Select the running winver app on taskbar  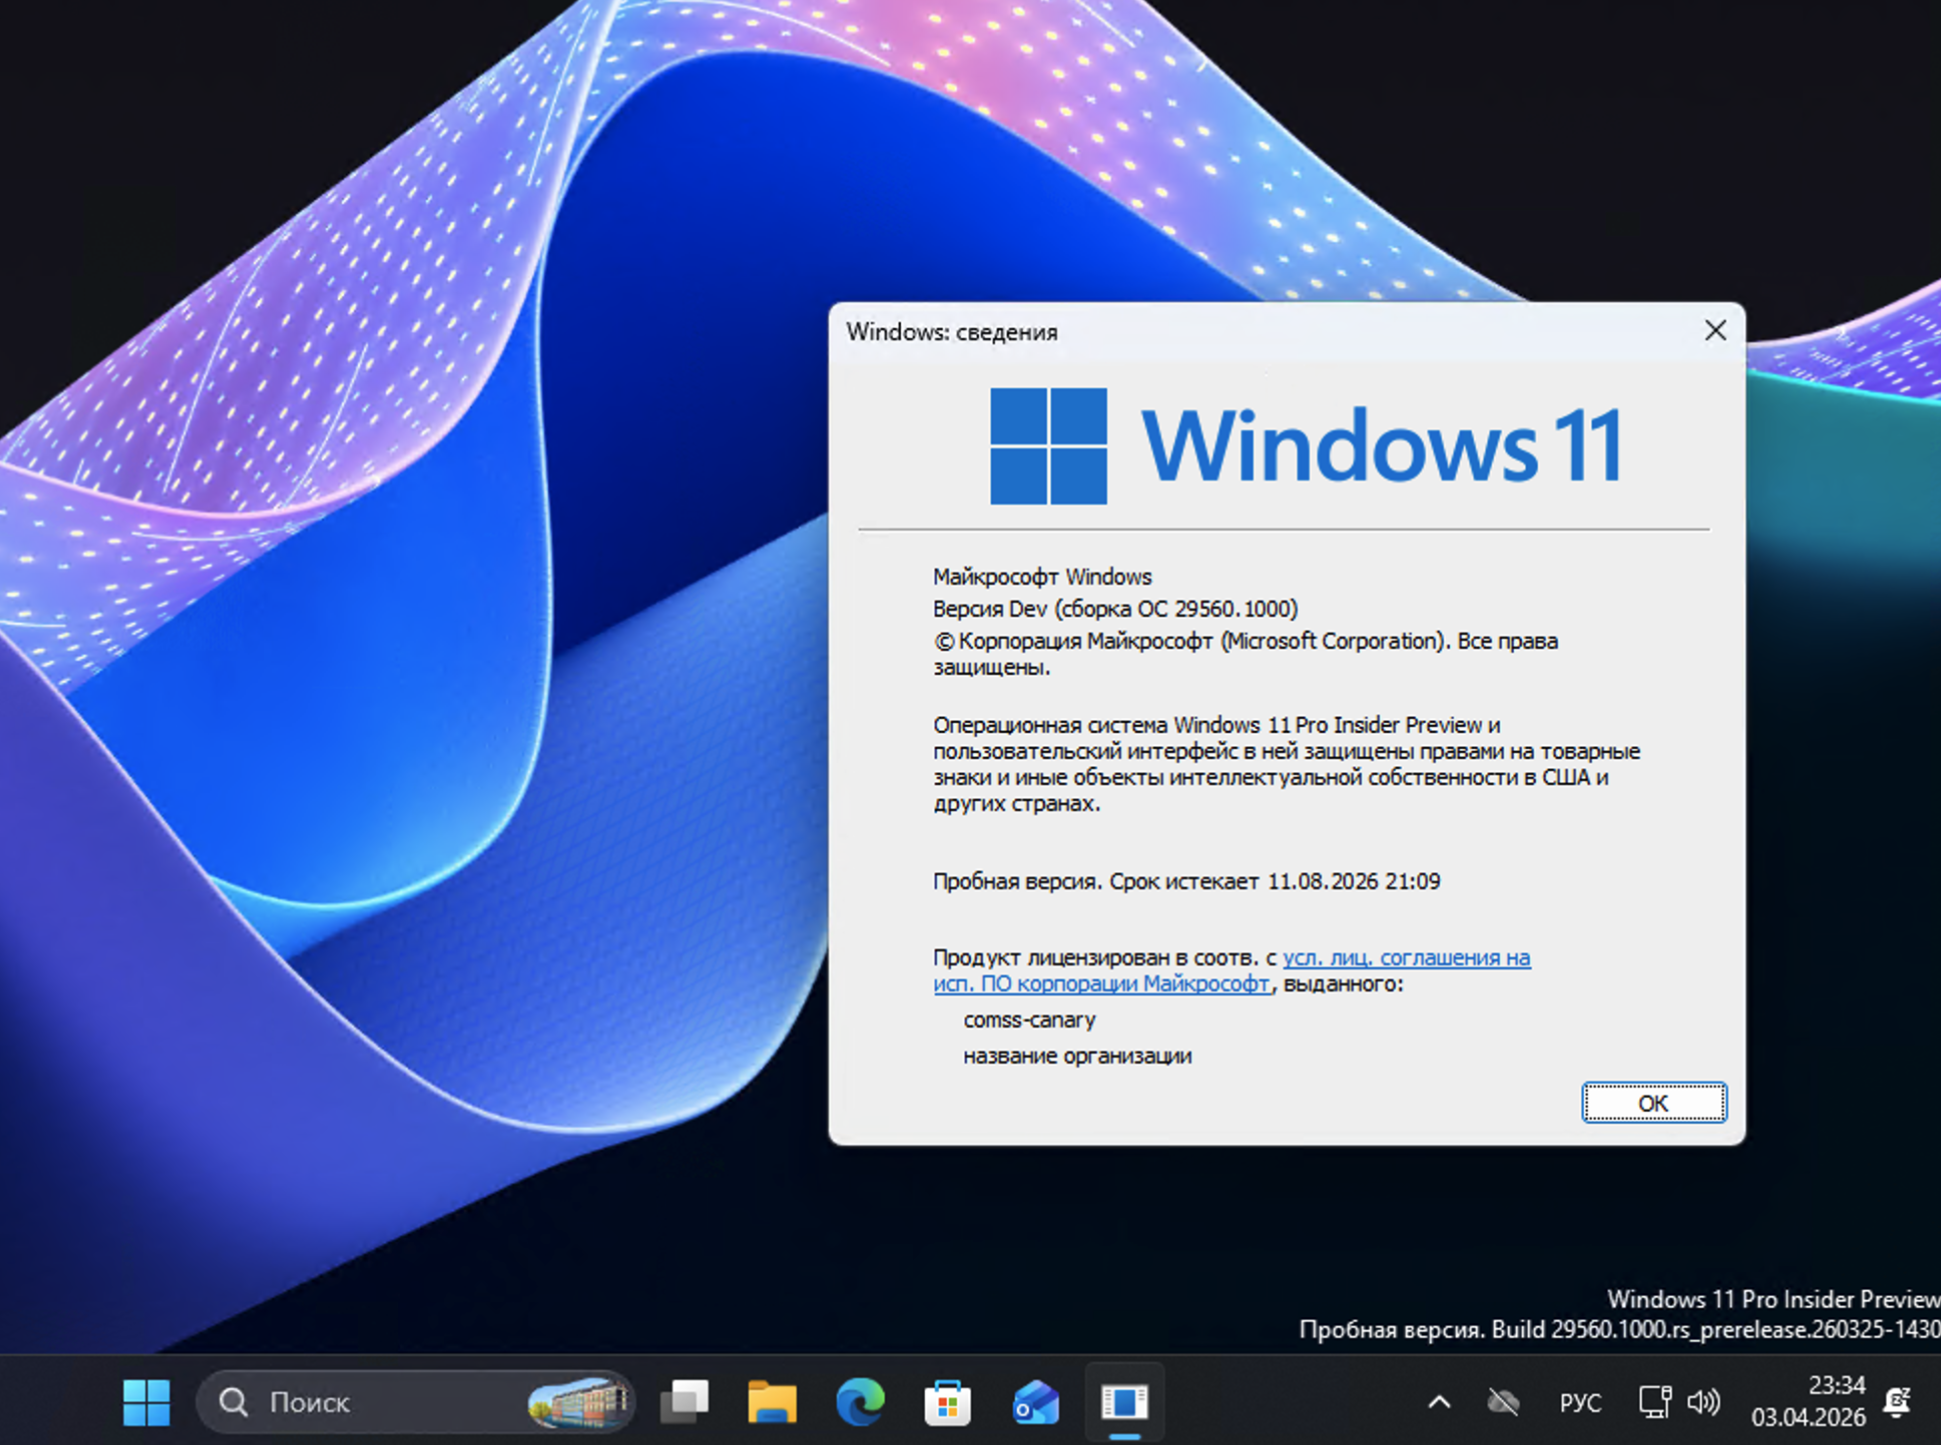1124,1402
